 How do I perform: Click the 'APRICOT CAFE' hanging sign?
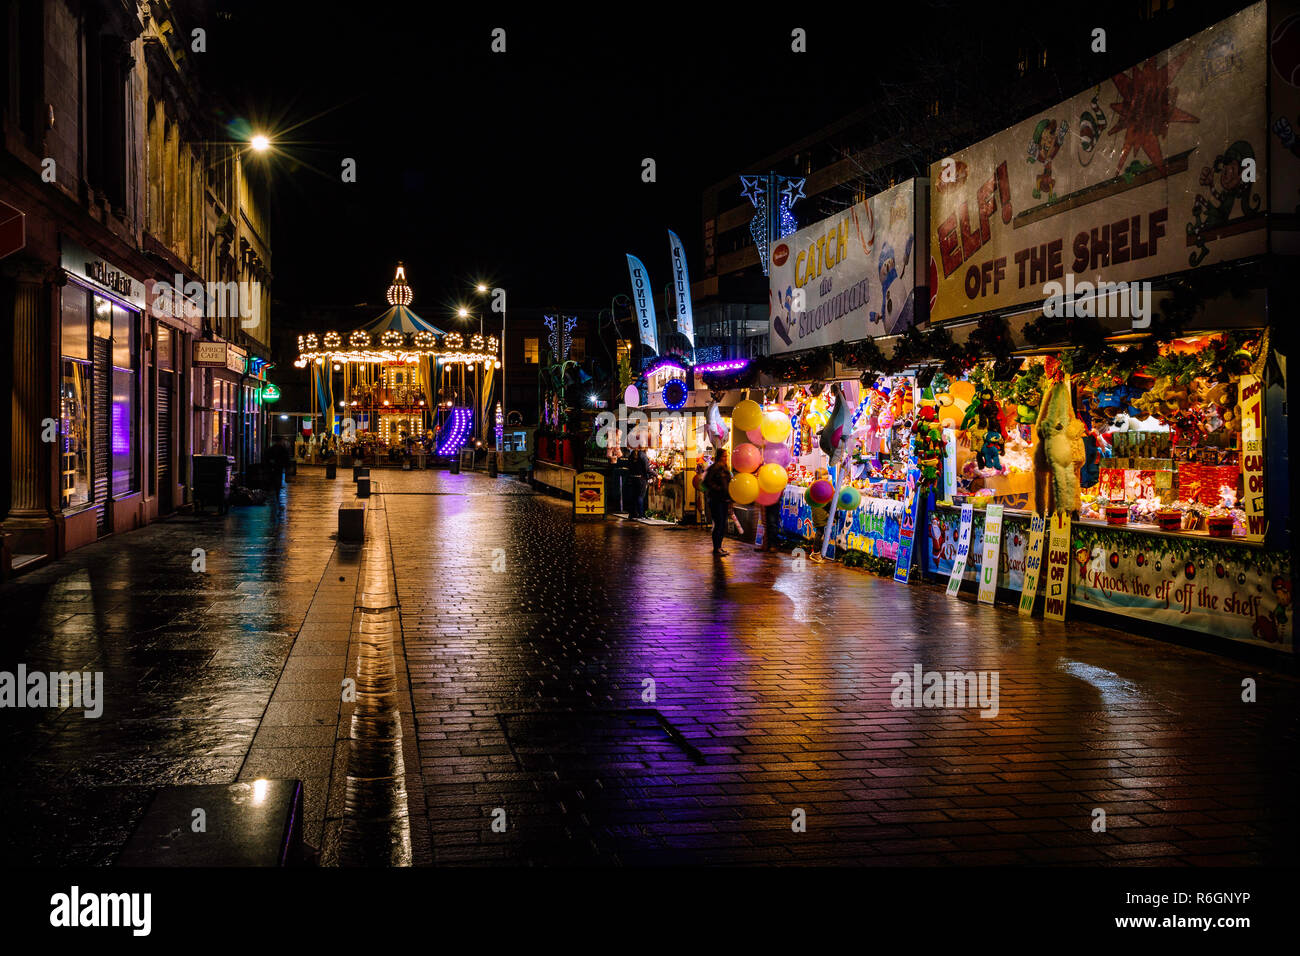210,352
